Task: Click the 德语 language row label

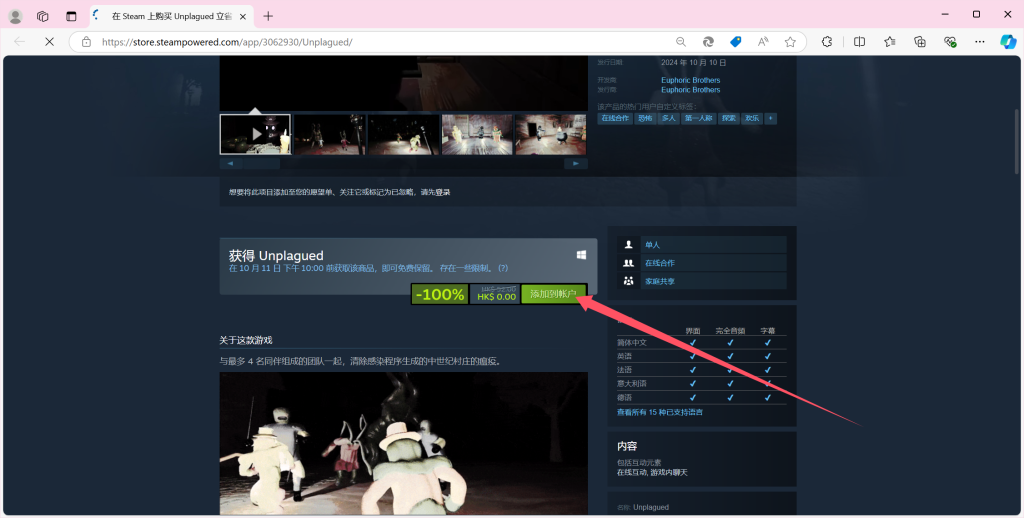Action: tap(624, 397)
